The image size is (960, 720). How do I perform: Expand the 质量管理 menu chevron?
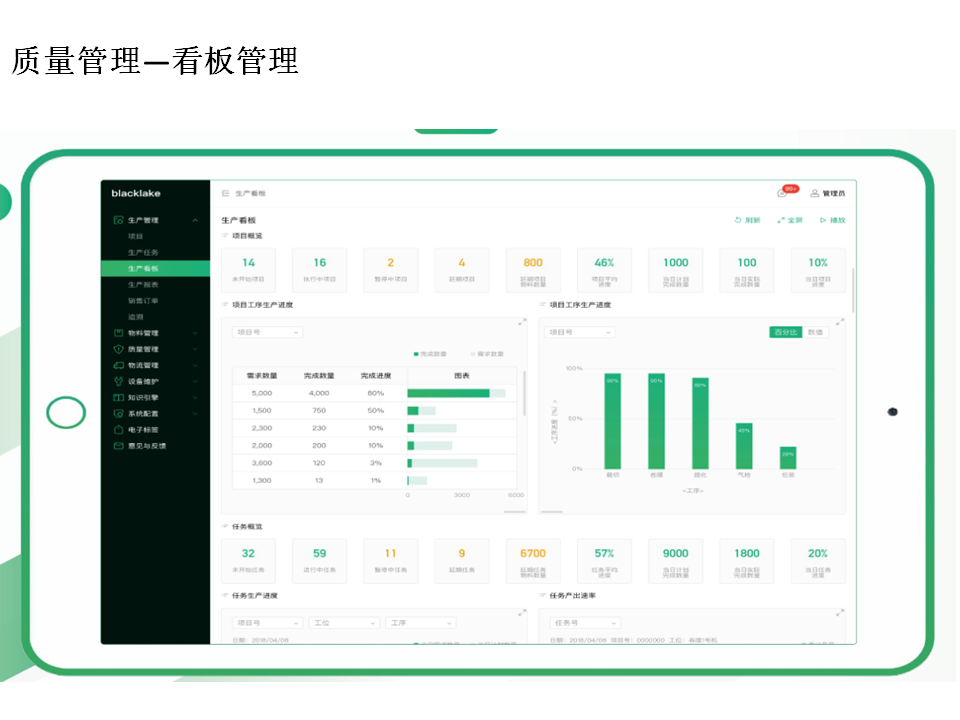(x=195, y=349)
